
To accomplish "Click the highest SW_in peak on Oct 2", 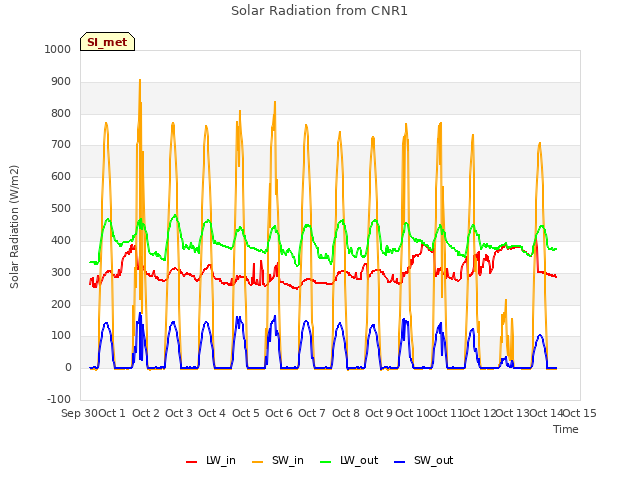I will click(x=140, y=80).
